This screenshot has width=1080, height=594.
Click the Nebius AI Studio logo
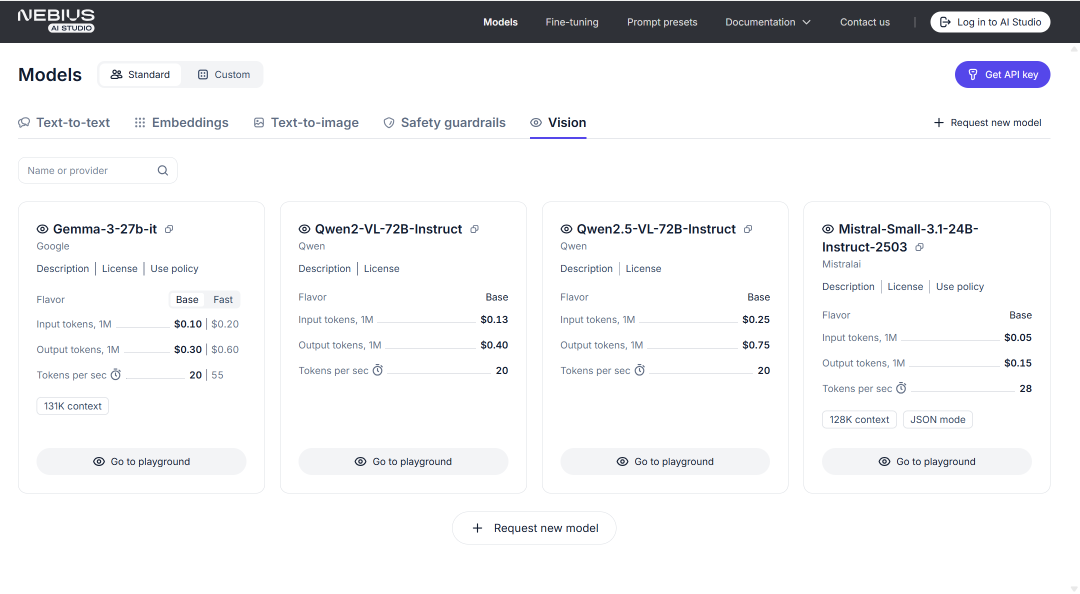pyautogui.click(x=56, y=21)
